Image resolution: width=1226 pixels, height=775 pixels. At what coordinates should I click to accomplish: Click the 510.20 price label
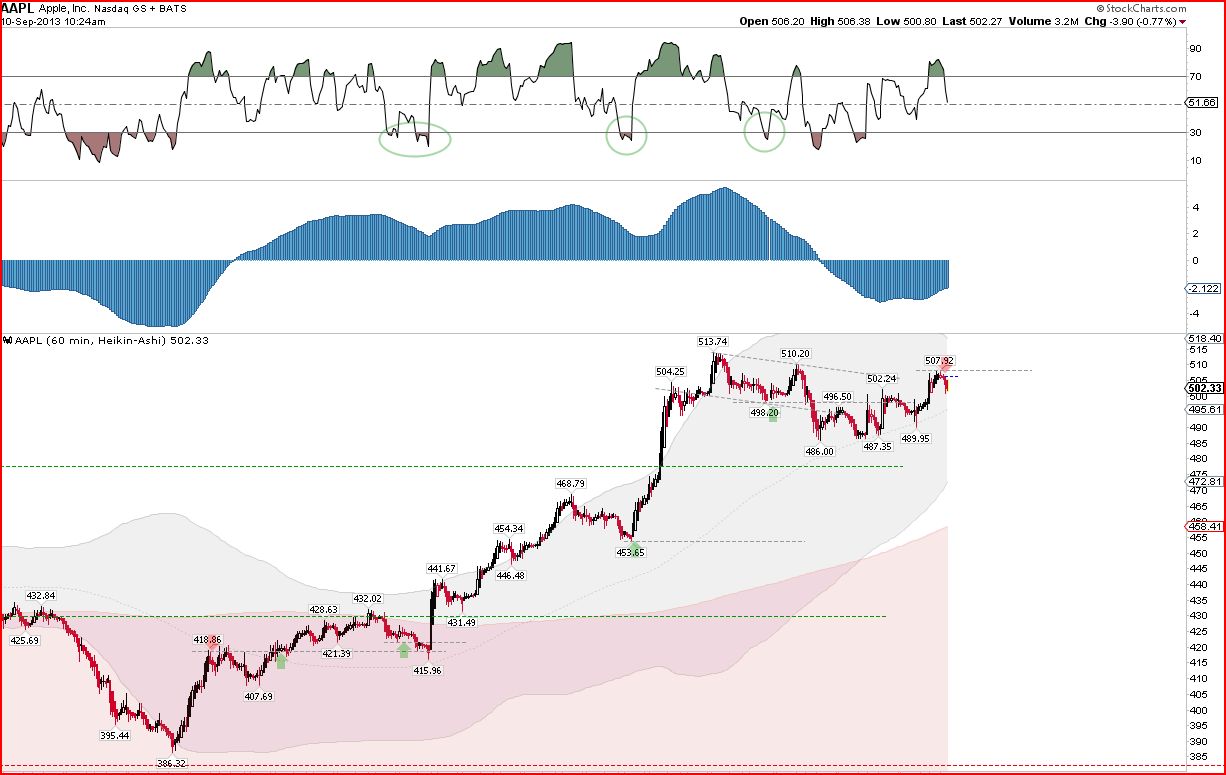795,354
